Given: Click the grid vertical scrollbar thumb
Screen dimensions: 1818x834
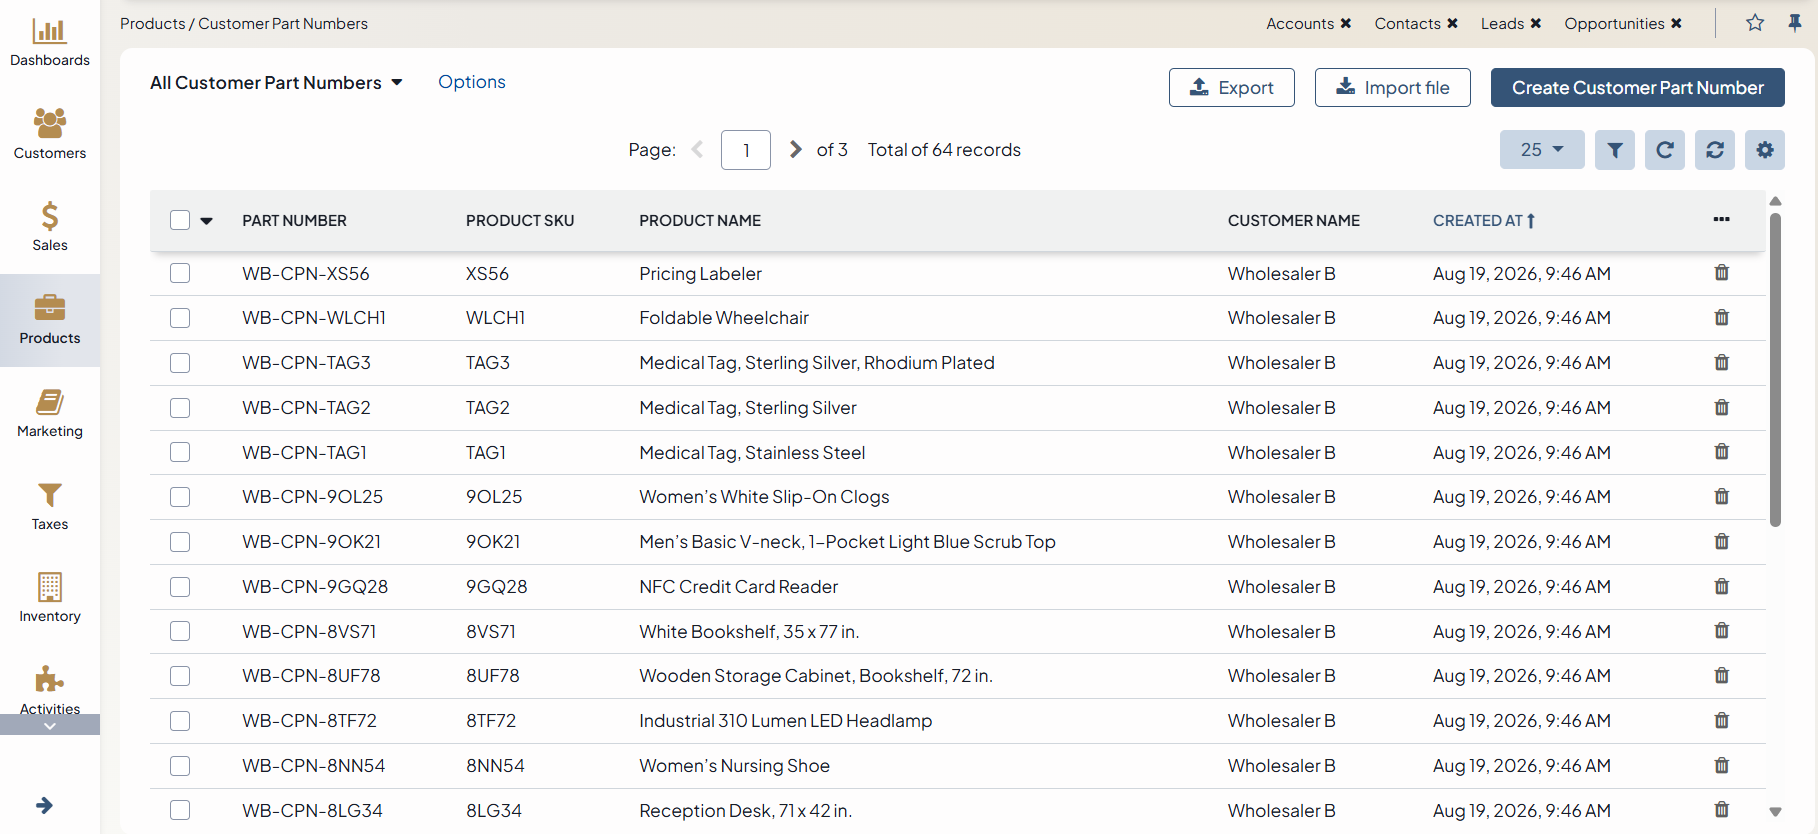Looking at the screenshot, I should [x=1775, y=369].
